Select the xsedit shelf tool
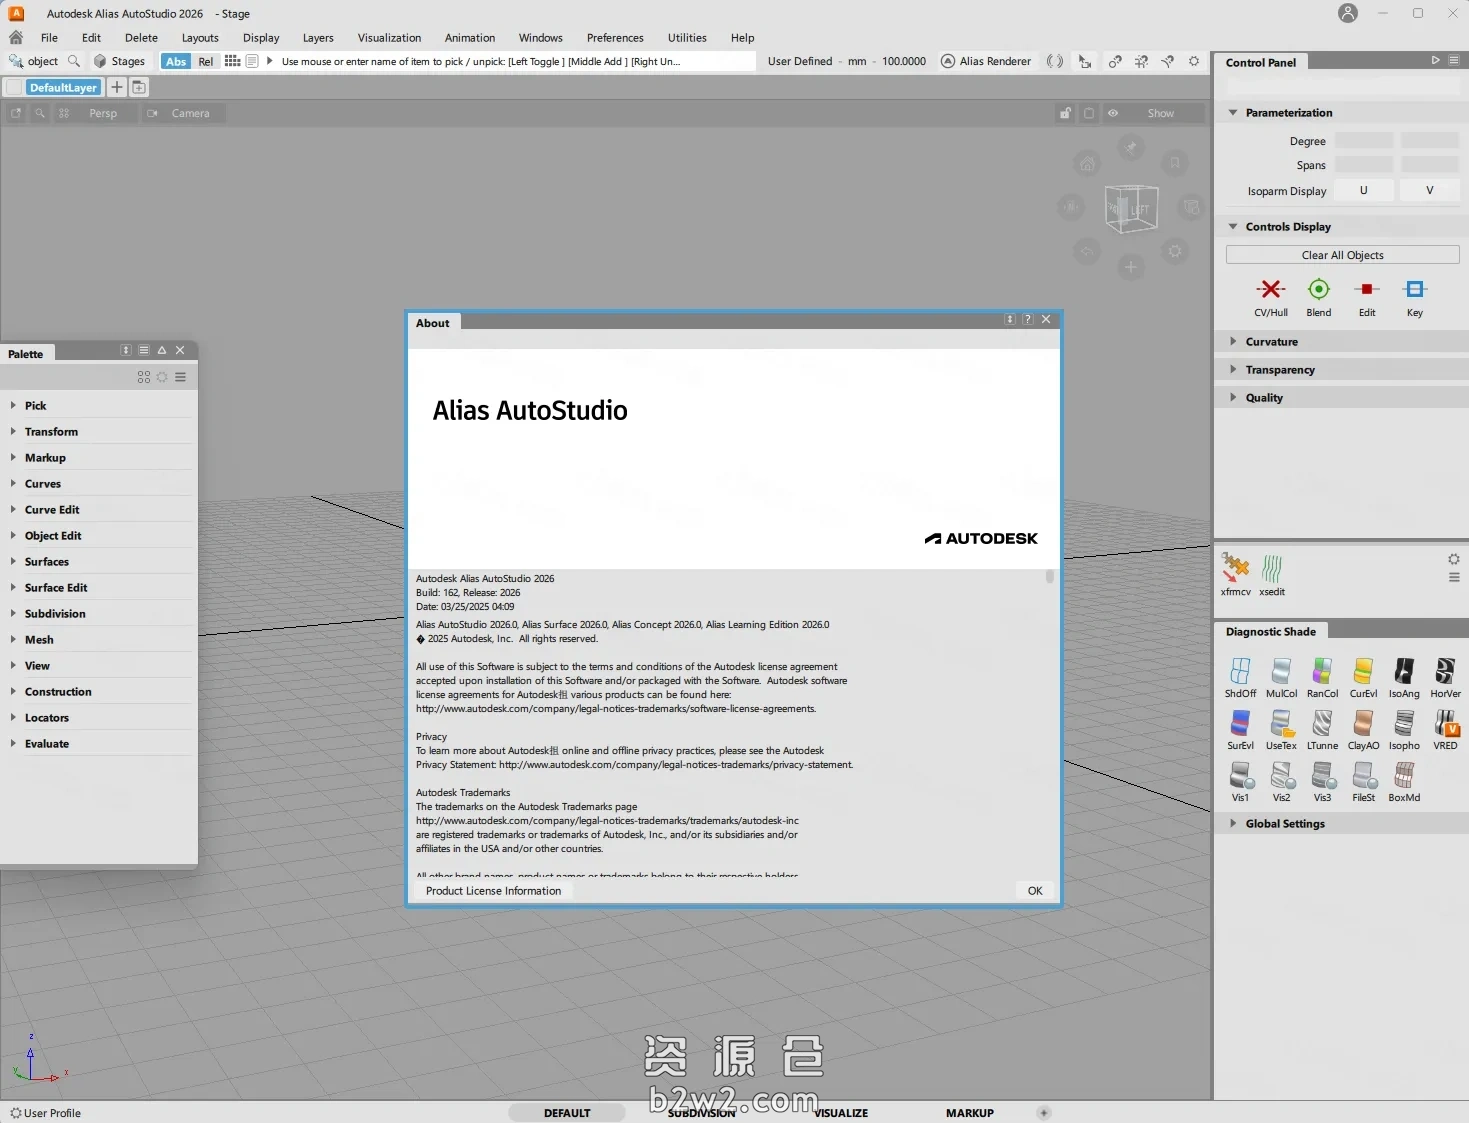Viewport: 1469px width, 1123px height. (x=1272, y=568)
